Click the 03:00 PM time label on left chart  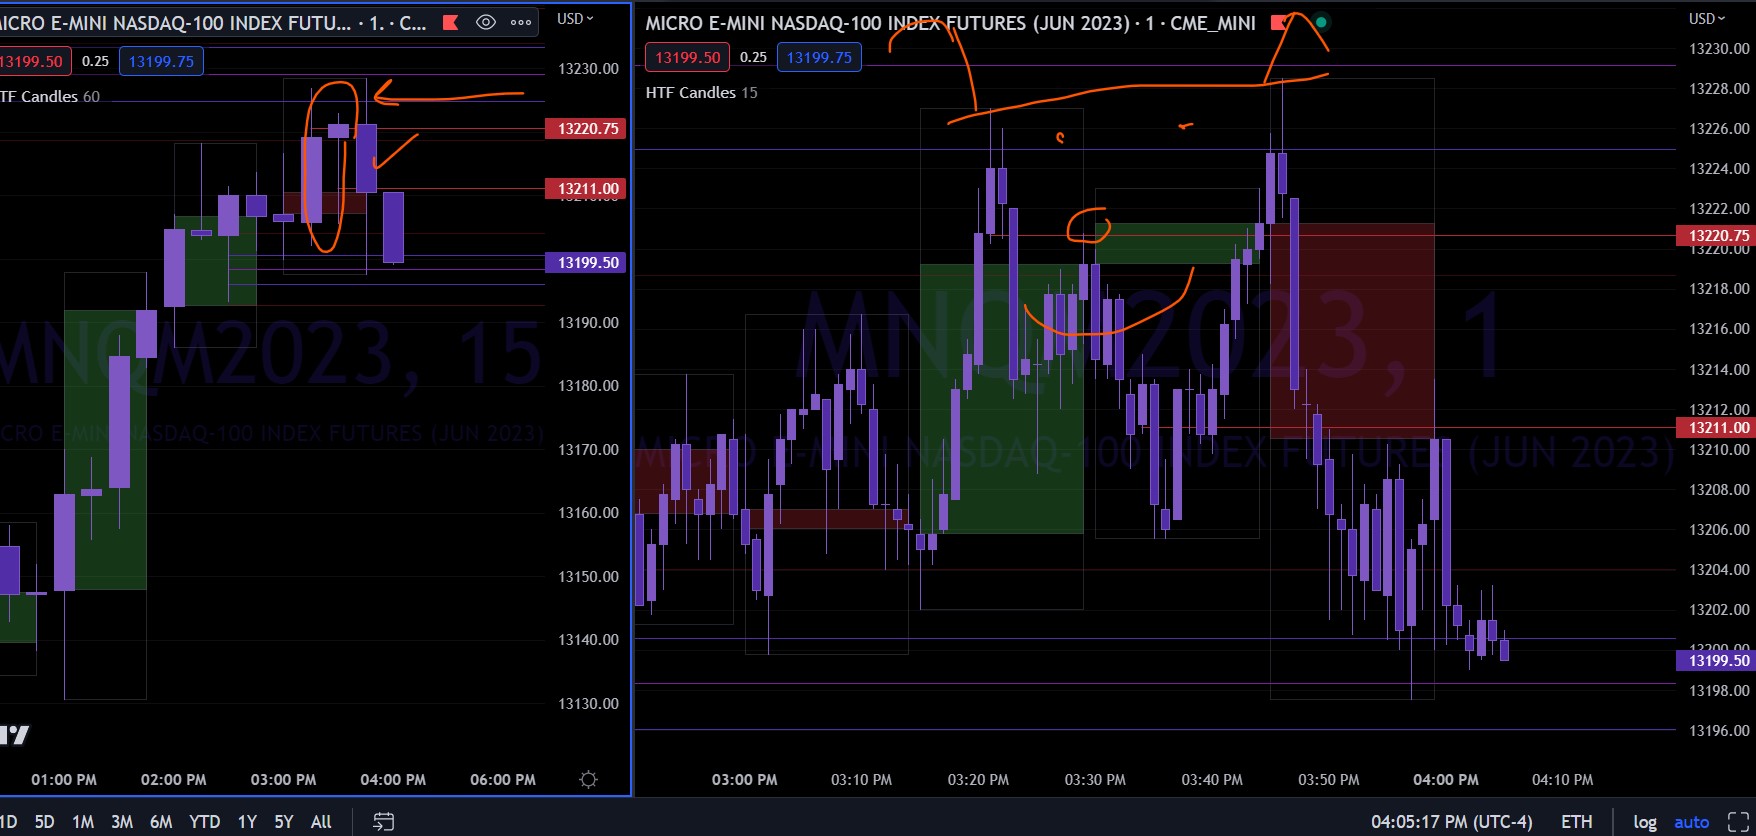283,780
